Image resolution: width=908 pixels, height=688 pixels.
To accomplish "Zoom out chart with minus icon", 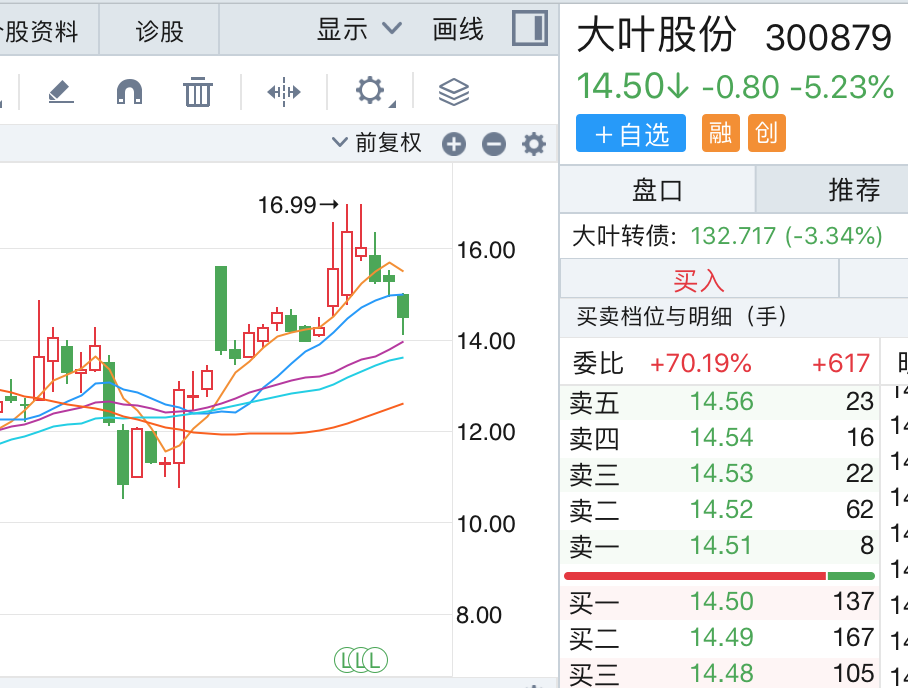I will point(494,144).
